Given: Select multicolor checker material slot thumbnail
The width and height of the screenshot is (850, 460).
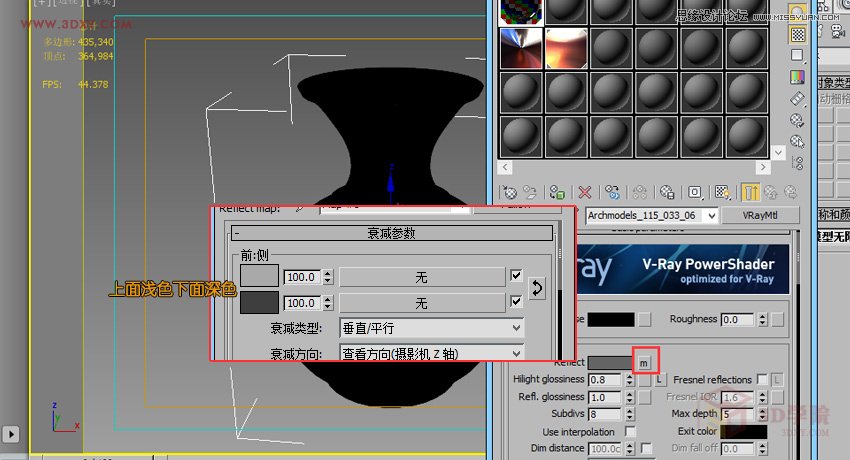Looking at the screenshot, I should click(x=521, y=11).
